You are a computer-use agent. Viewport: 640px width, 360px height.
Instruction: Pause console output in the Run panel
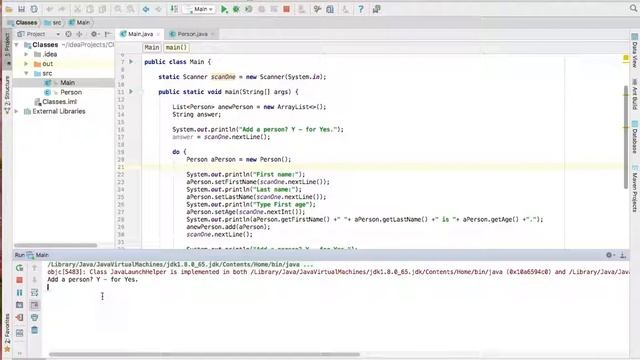(x=19, y=293)
